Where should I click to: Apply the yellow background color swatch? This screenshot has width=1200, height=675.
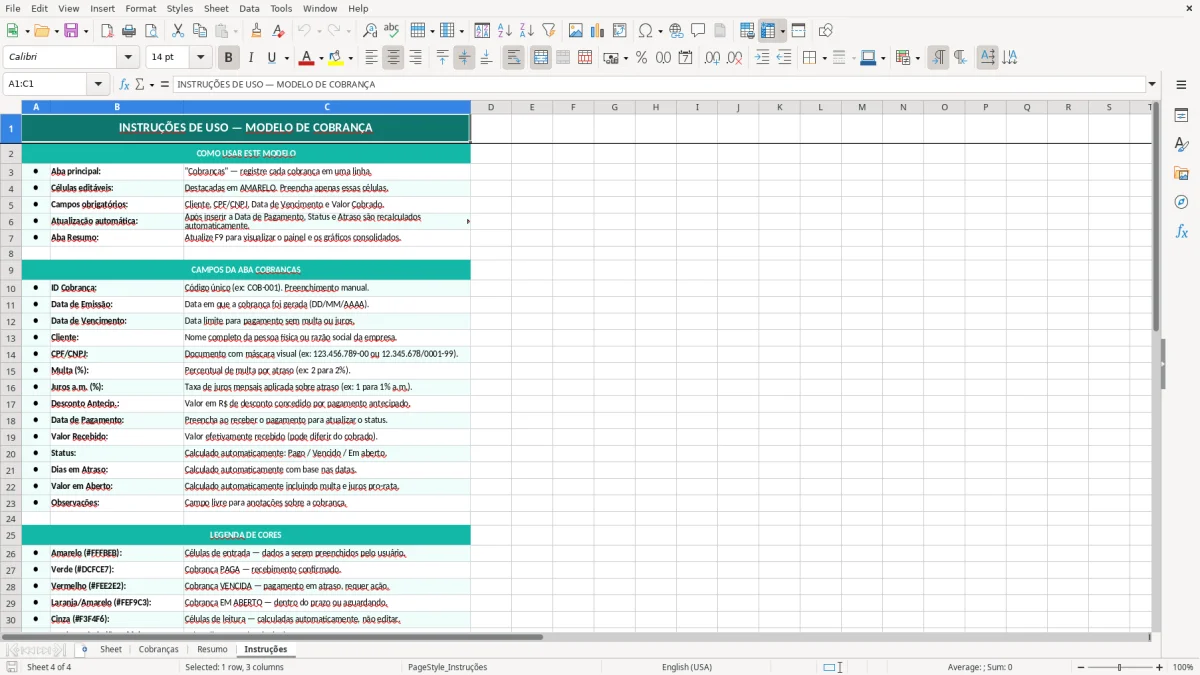pyautogui.click(x=336, y=58)
